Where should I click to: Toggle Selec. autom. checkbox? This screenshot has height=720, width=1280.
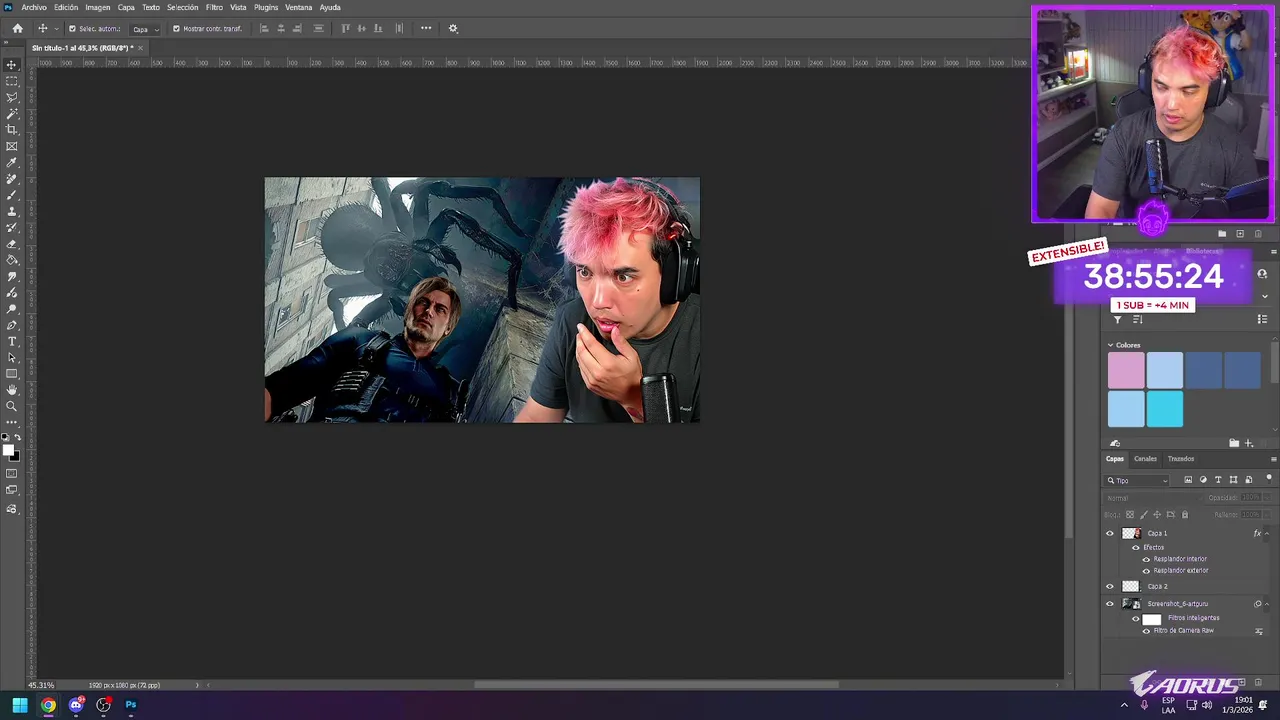pyautogui.click(x=72, y=28)
